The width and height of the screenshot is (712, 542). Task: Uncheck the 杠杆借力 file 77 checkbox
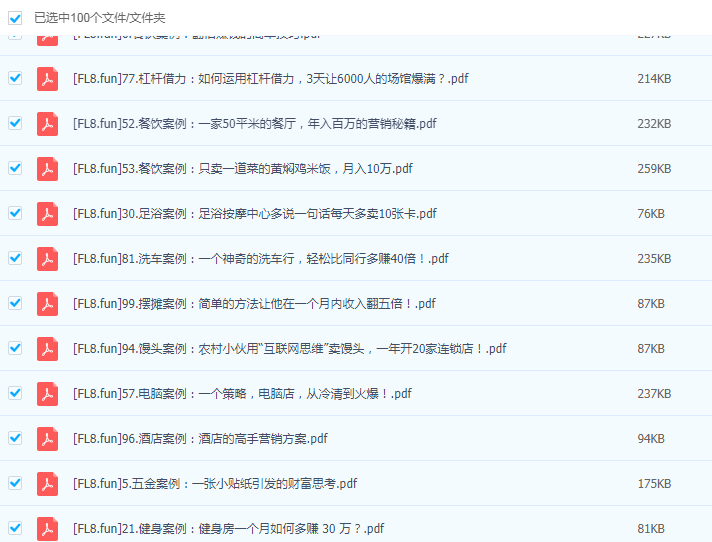click(15, 78)
